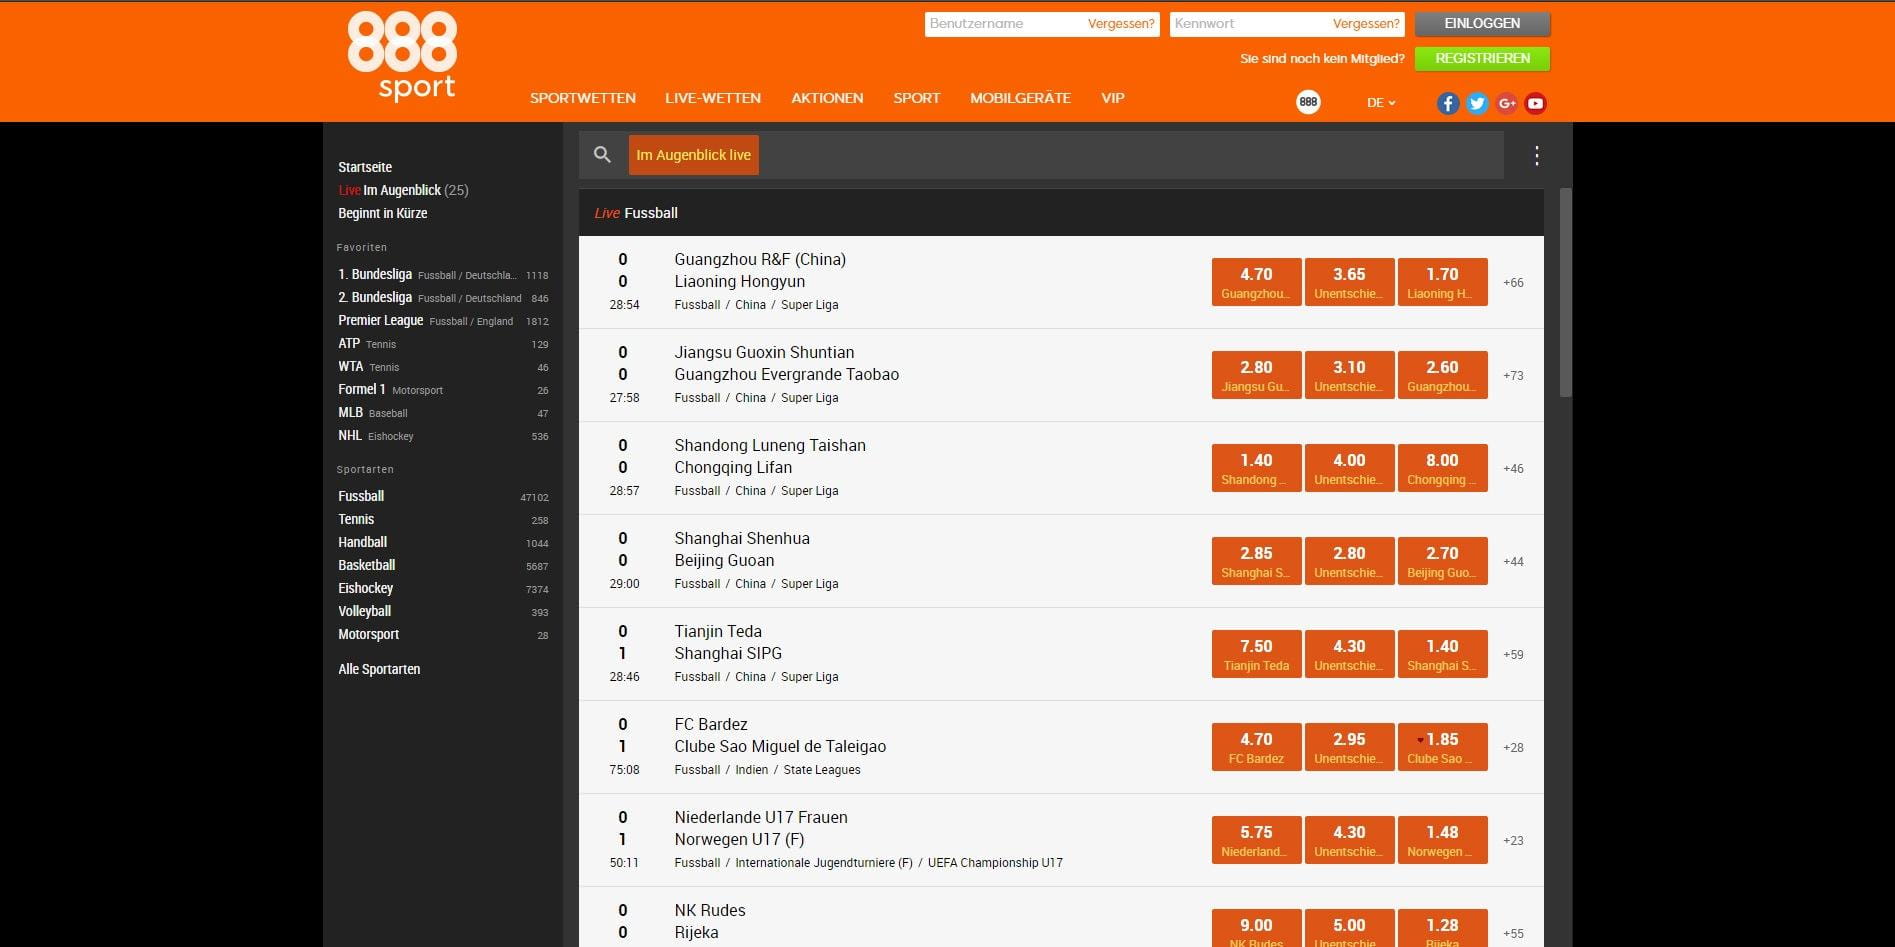This screenshot has width=1895, height=947.
Task: Expand +44 more bets for Shanghai Shenhua
Action: [x=1513, y=562]
